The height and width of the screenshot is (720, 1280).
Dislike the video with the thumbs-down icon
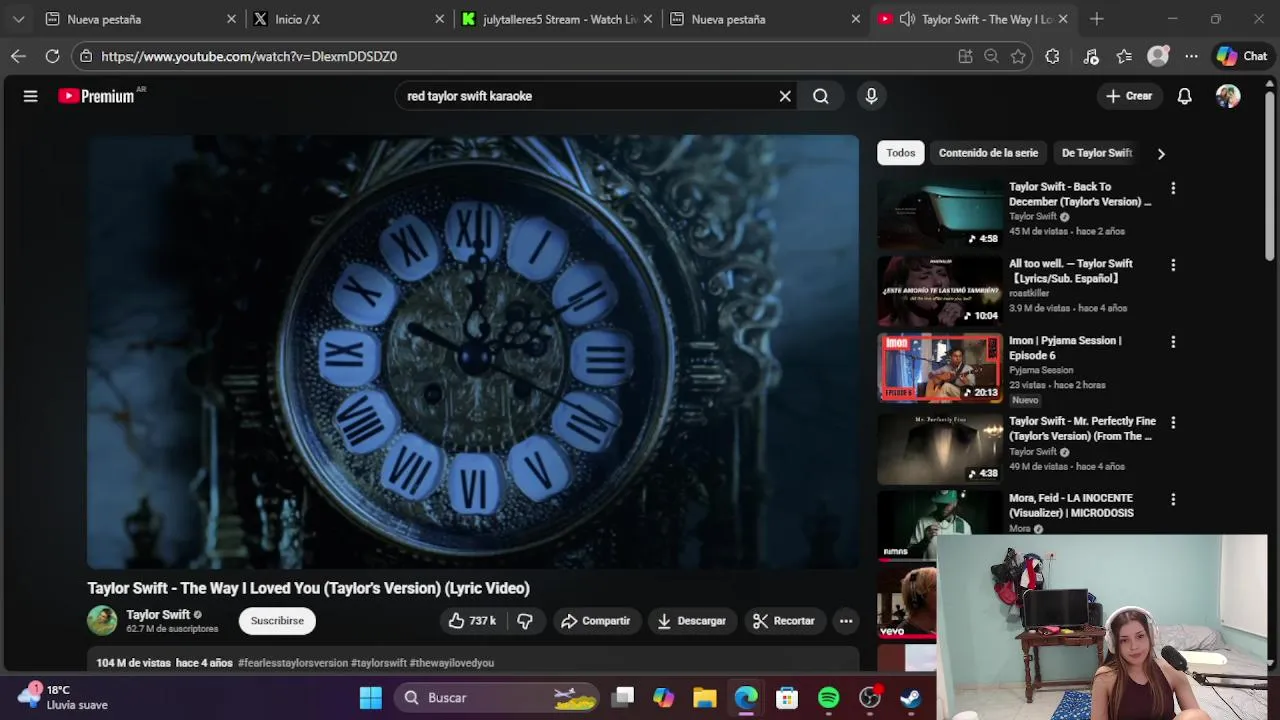coord(524,621)
